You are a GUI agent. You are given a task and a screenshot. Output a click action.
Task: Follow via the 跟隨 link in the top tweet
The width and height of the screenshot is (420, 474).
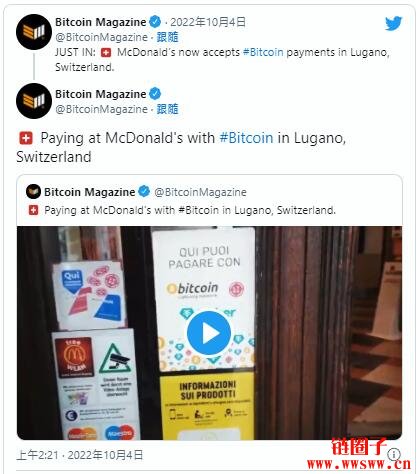click(x=167, y=37)
